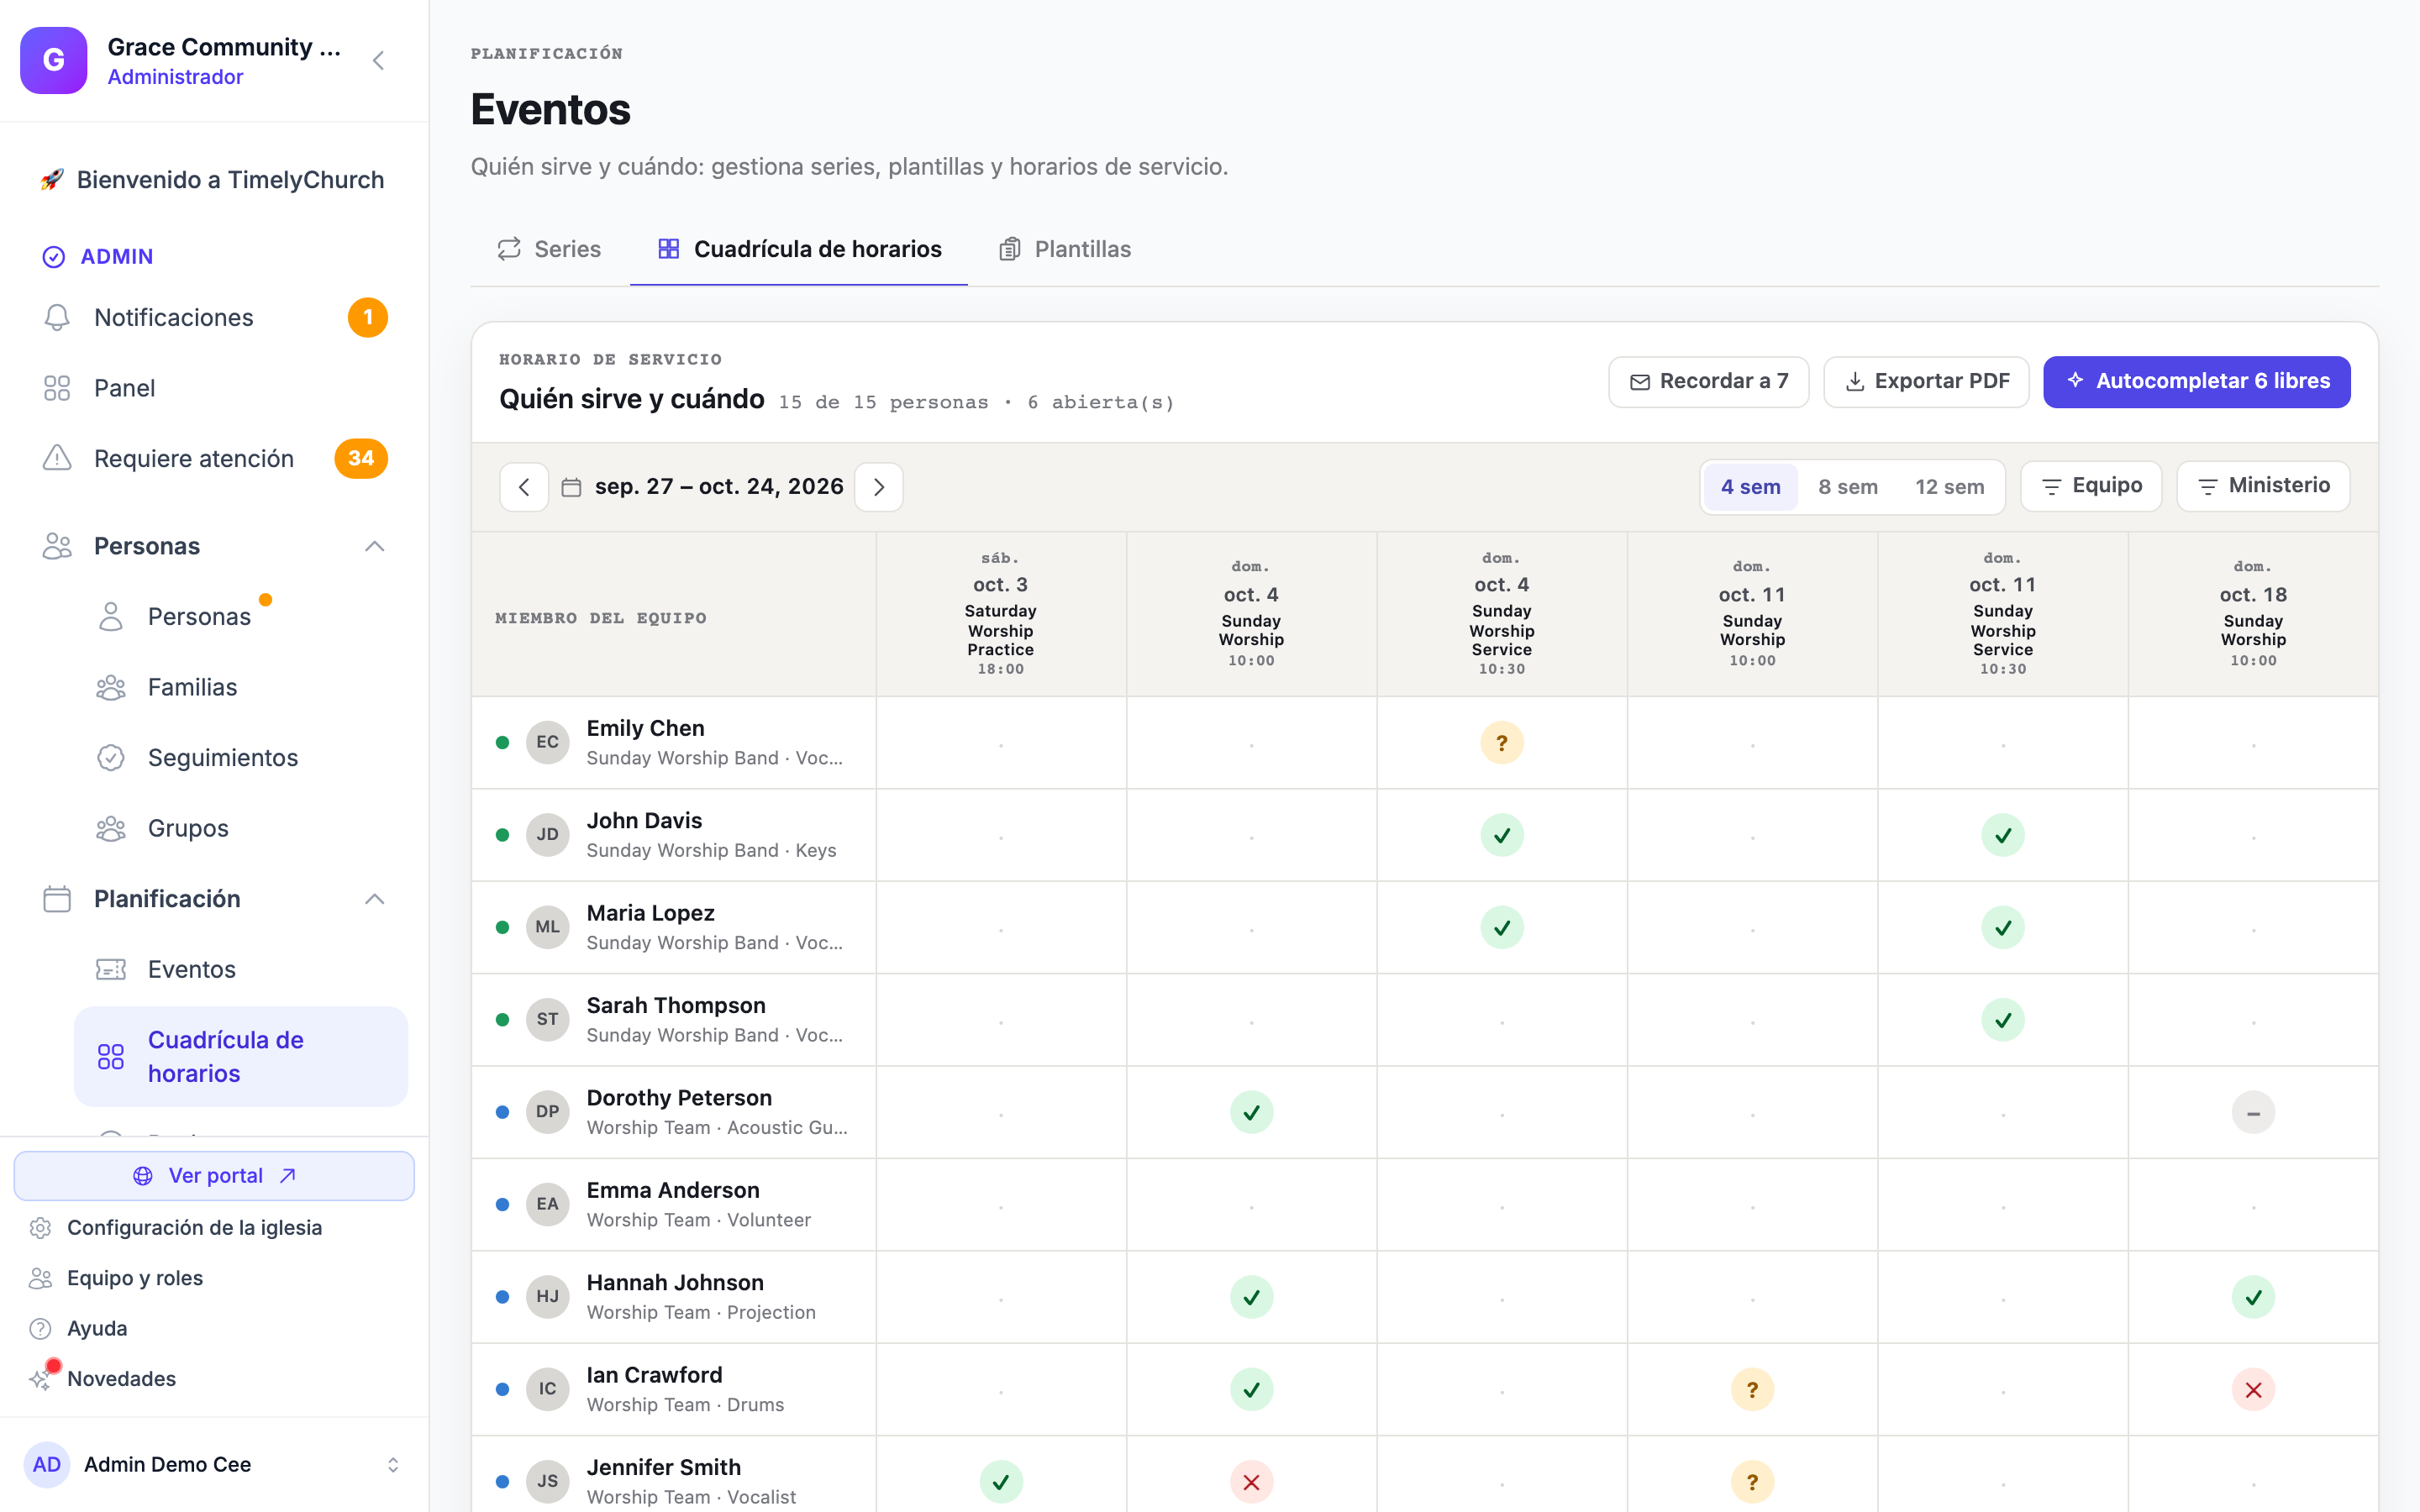This screenshot has height=1512, width=2420.
Task: Open the Ver portal link
Action: click(214, 1175)
